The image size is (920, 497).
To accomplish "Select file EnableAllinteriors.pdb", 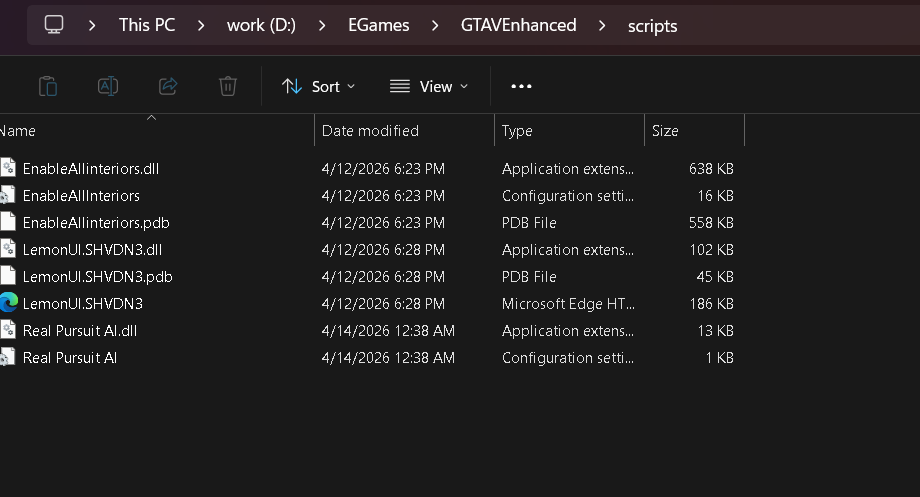I will (x=96, y=222).
